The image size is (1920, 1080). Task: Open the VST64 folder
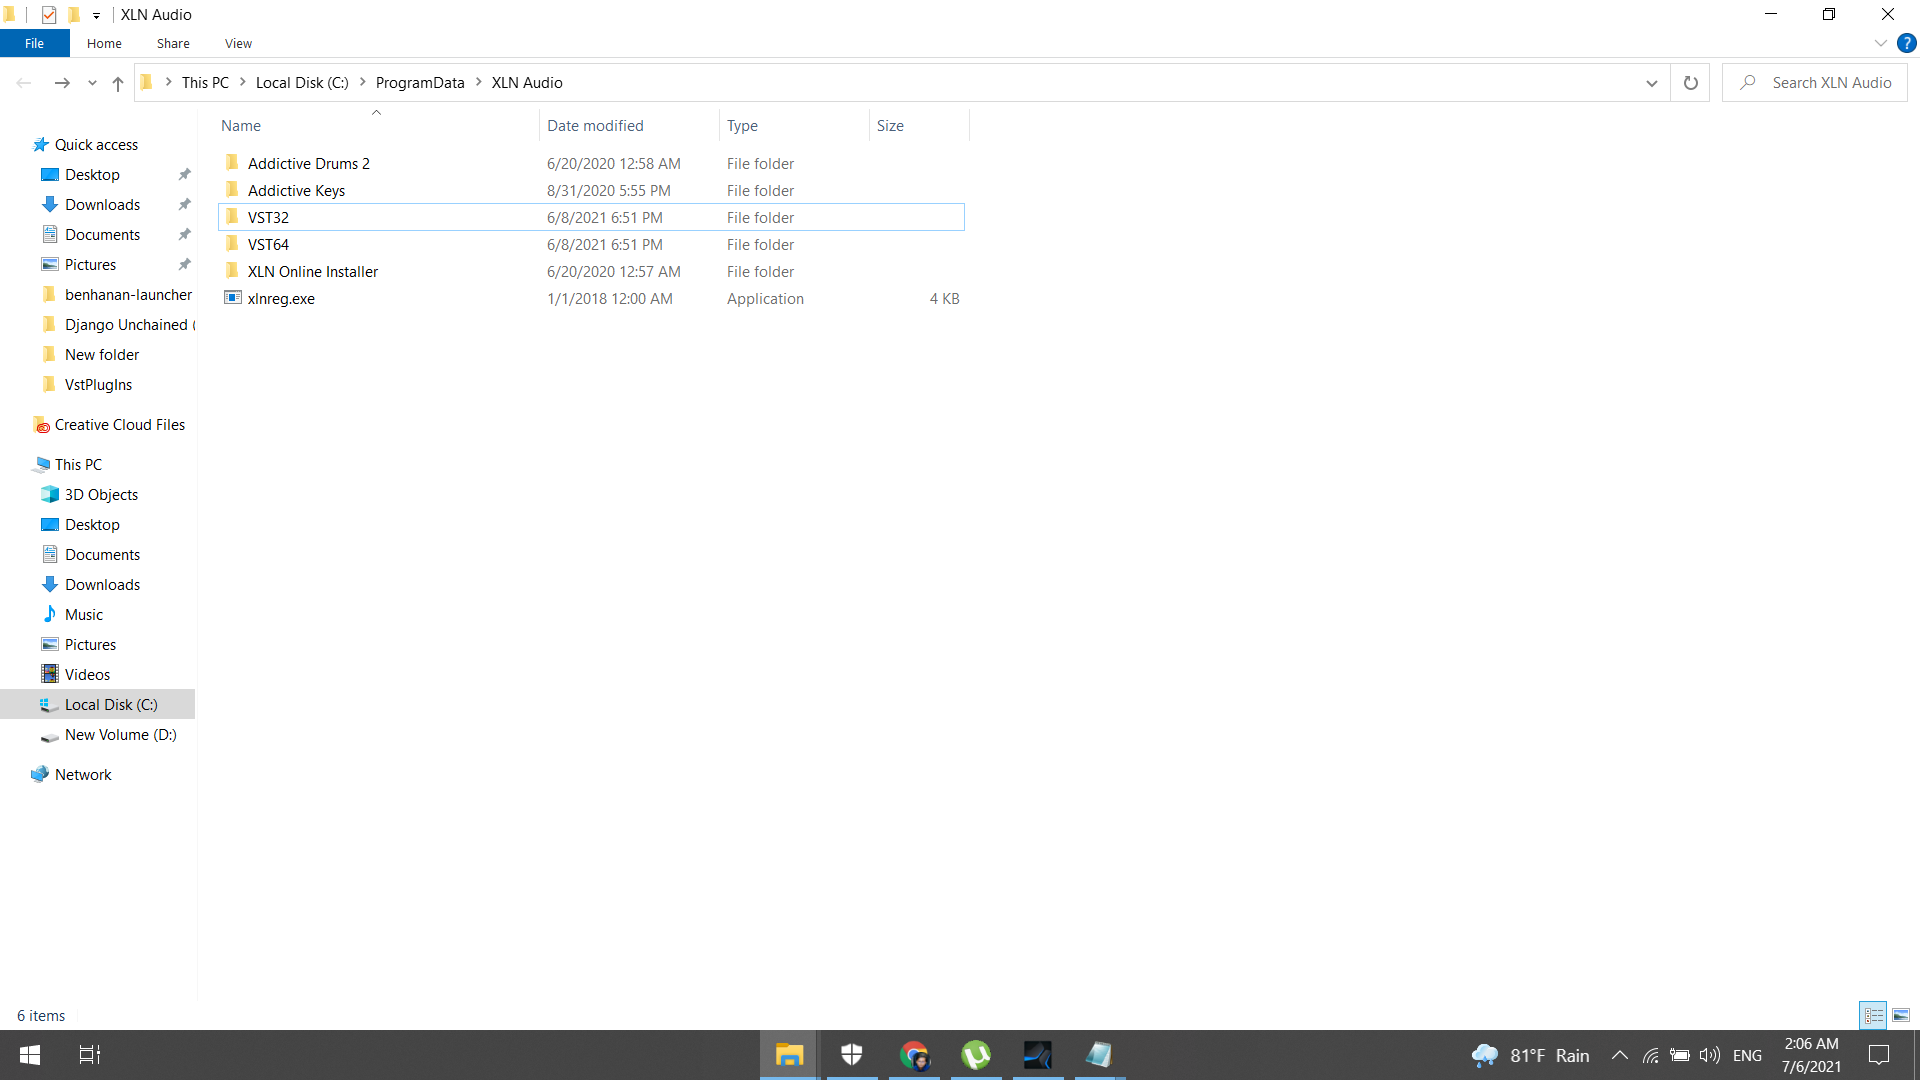pyautogui.click(x=268, y=244)
